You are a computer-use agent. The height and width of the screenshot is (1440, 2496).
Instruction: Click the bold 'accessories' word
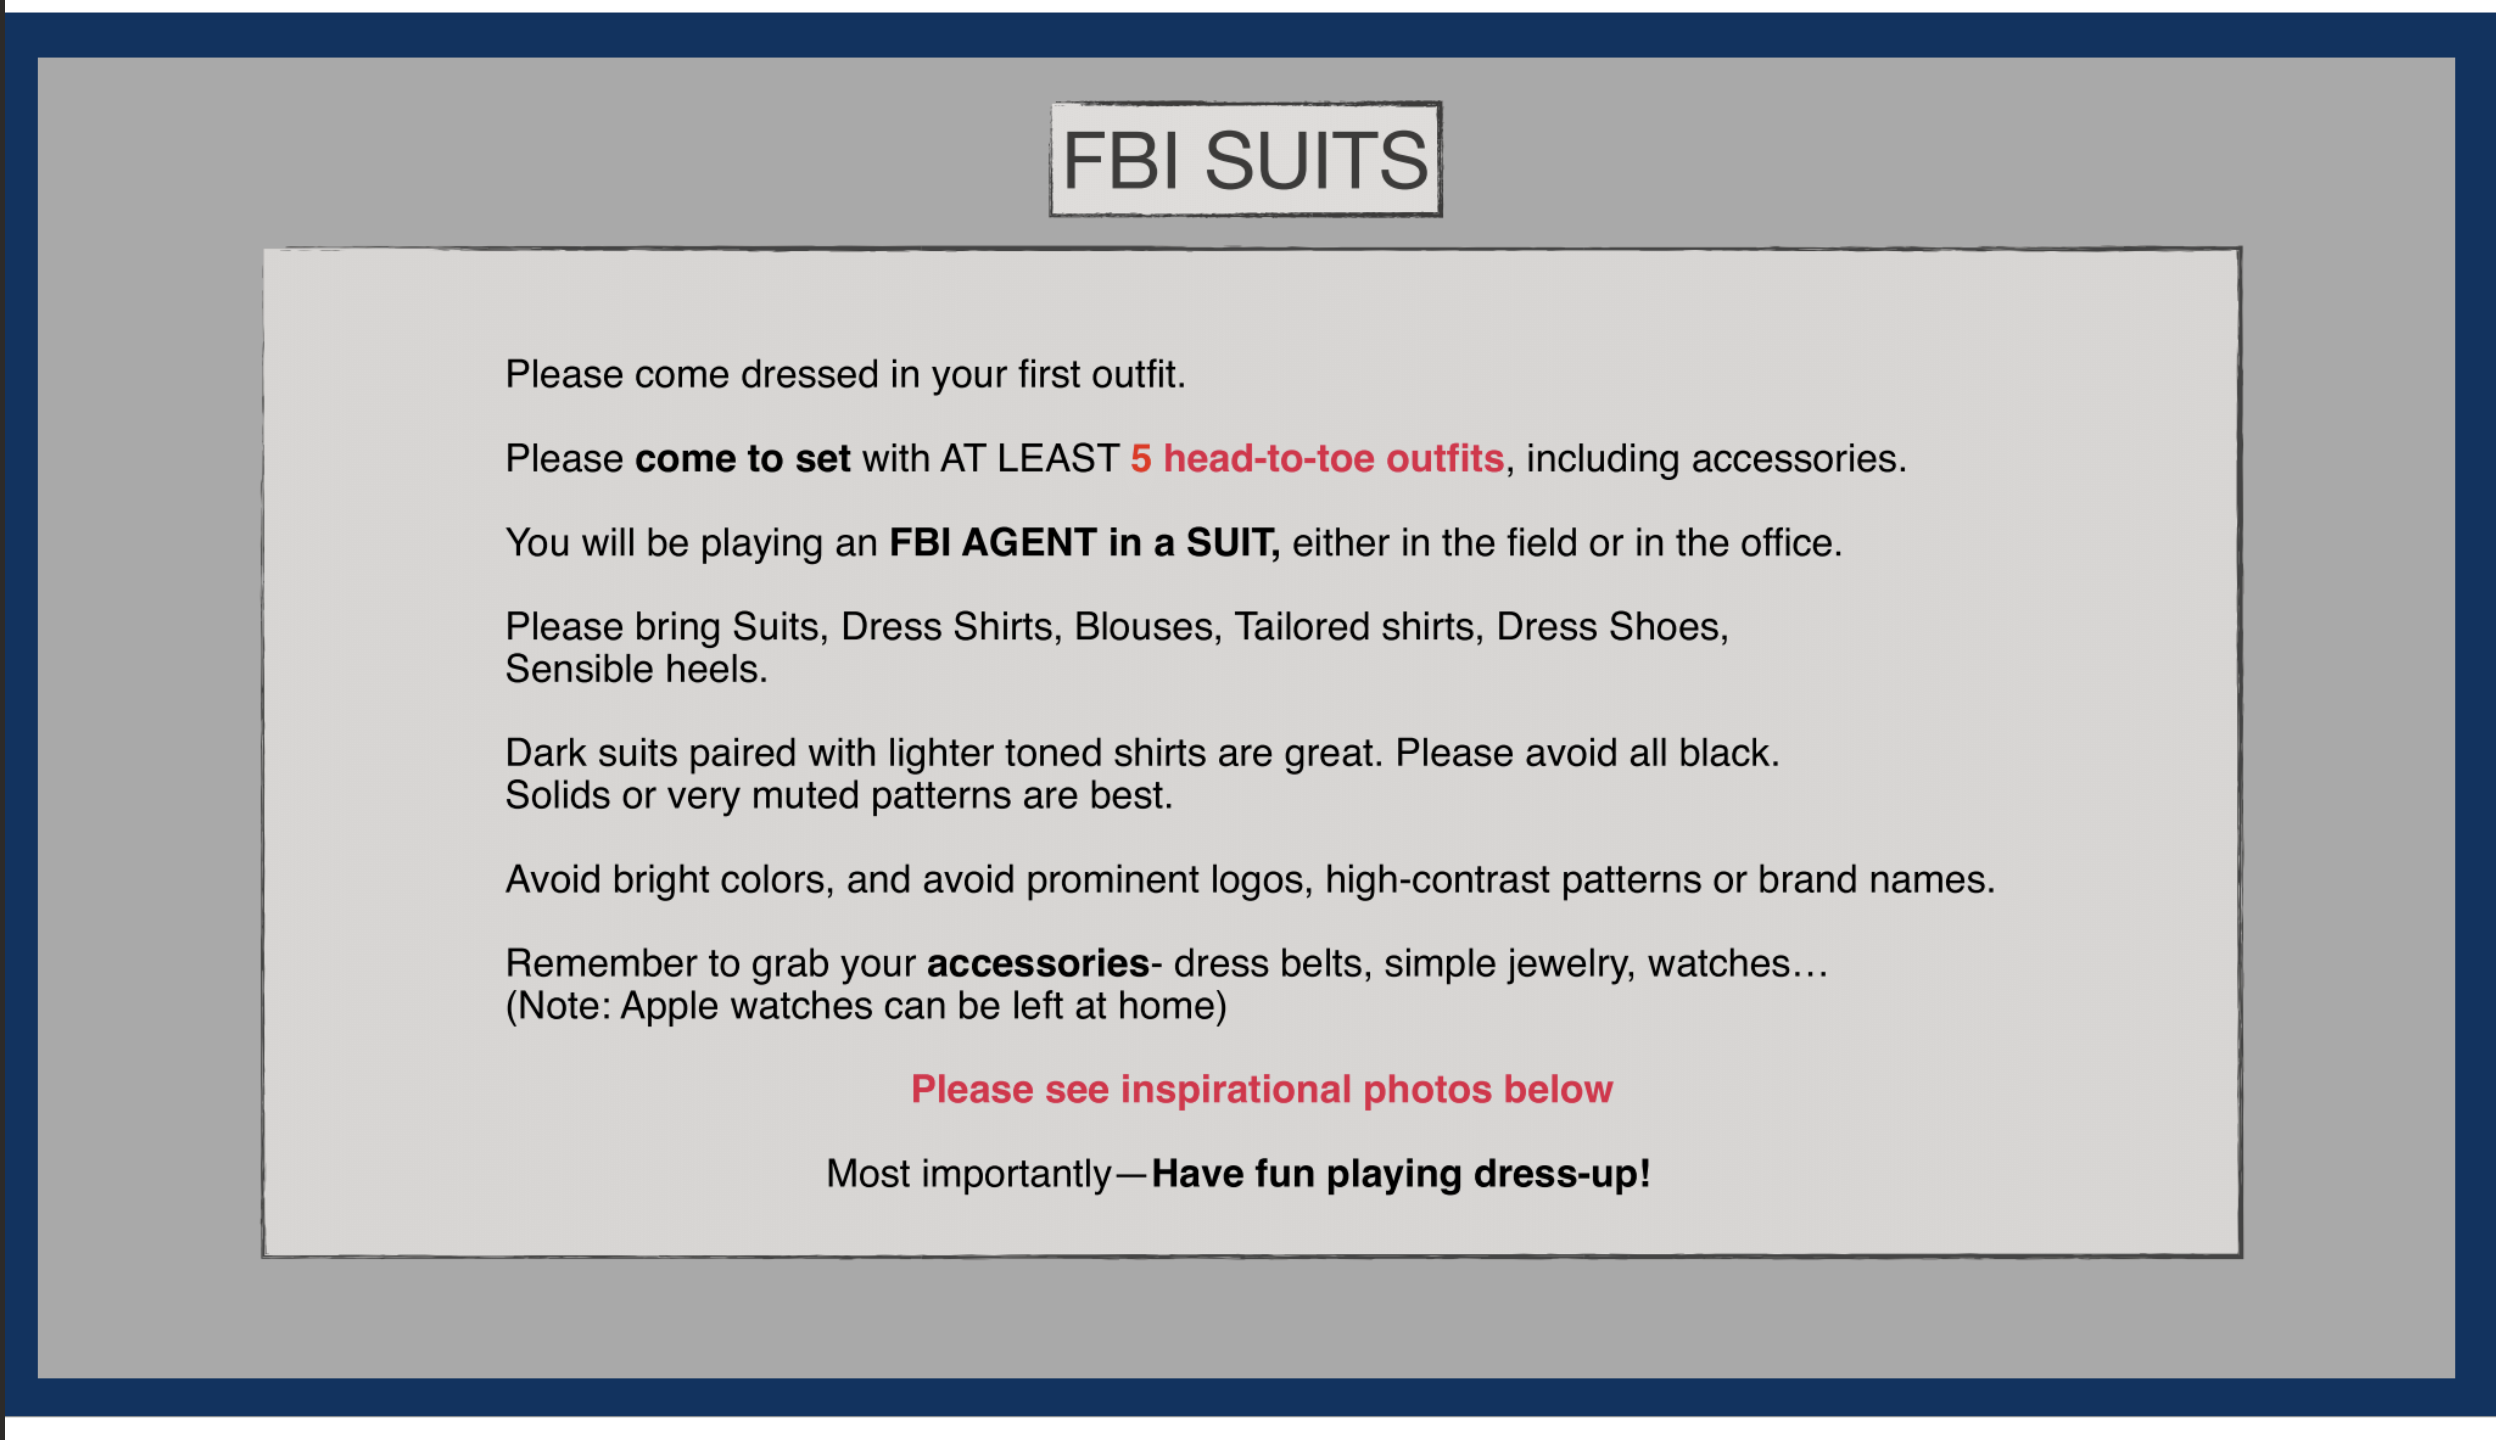point(1037,963)
